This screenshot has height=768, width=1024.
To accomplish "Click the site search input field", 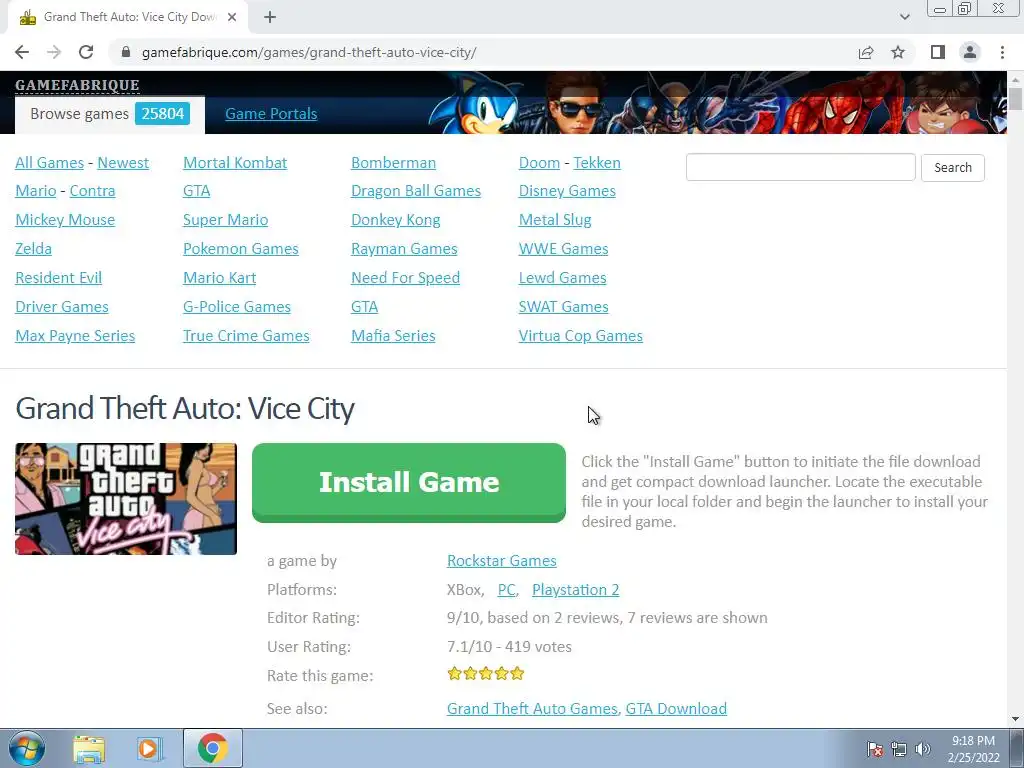I will coord(801,167).
